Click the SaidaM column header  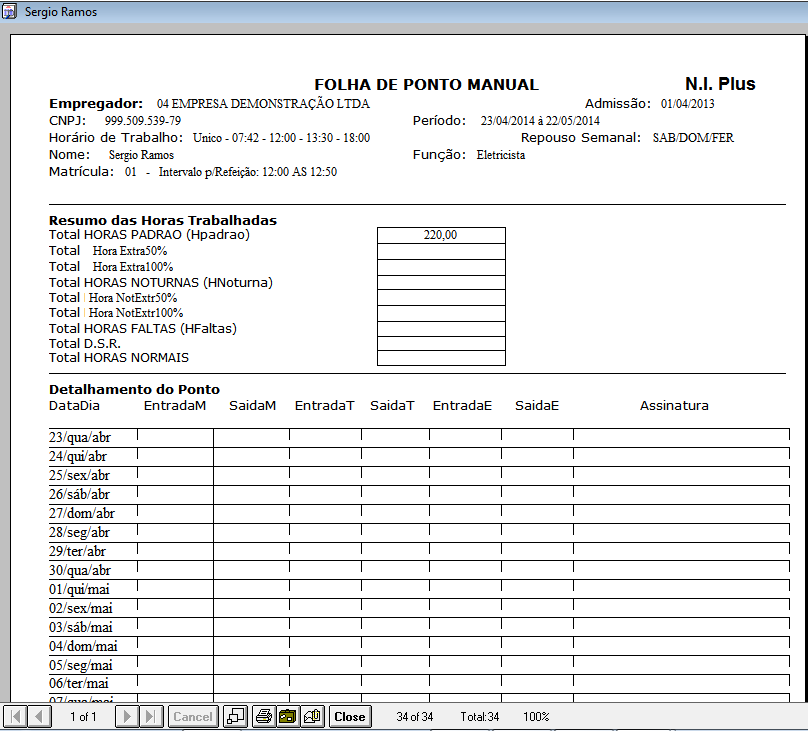tap(252, 405)
